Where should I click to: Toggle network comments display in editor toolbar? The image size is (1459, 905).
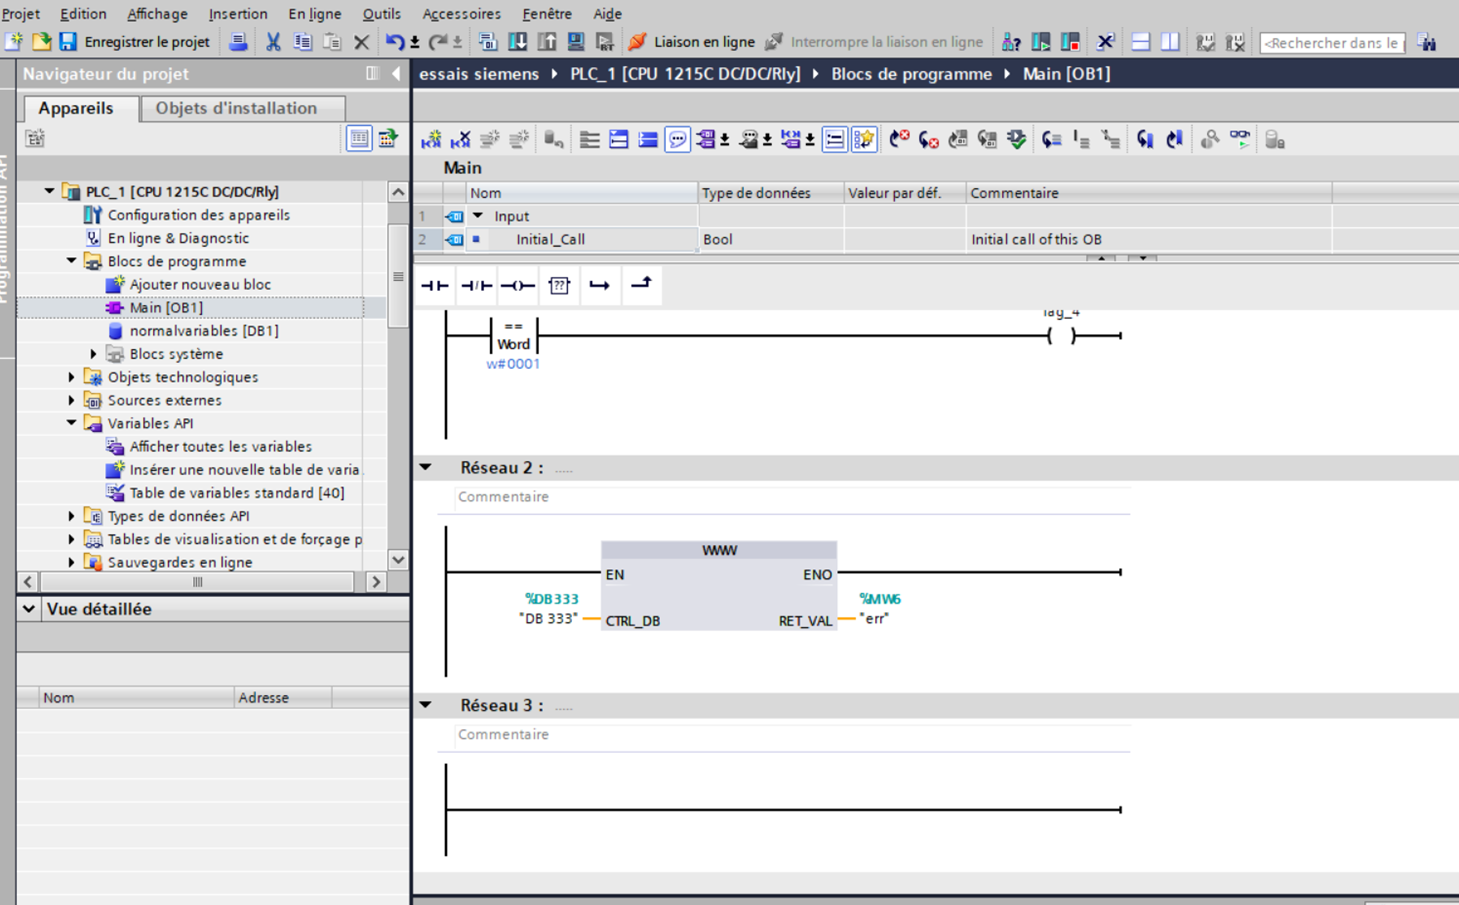point(677,140)
